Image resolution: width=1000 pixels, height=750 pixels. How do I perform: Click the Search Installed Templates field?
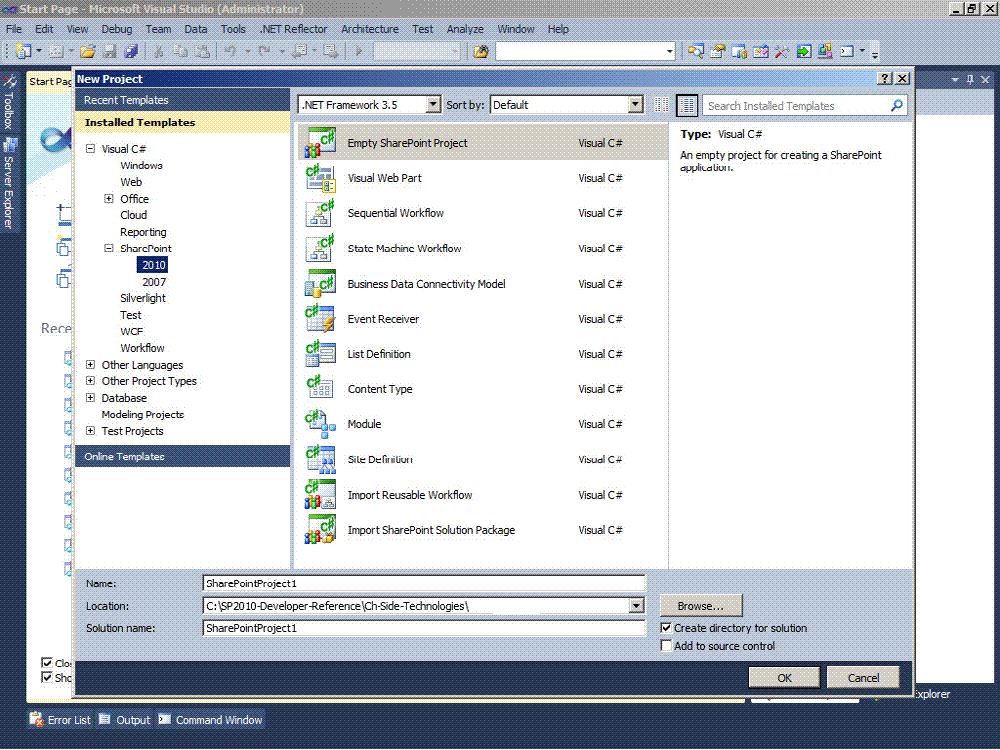click(x=796, y=105)
